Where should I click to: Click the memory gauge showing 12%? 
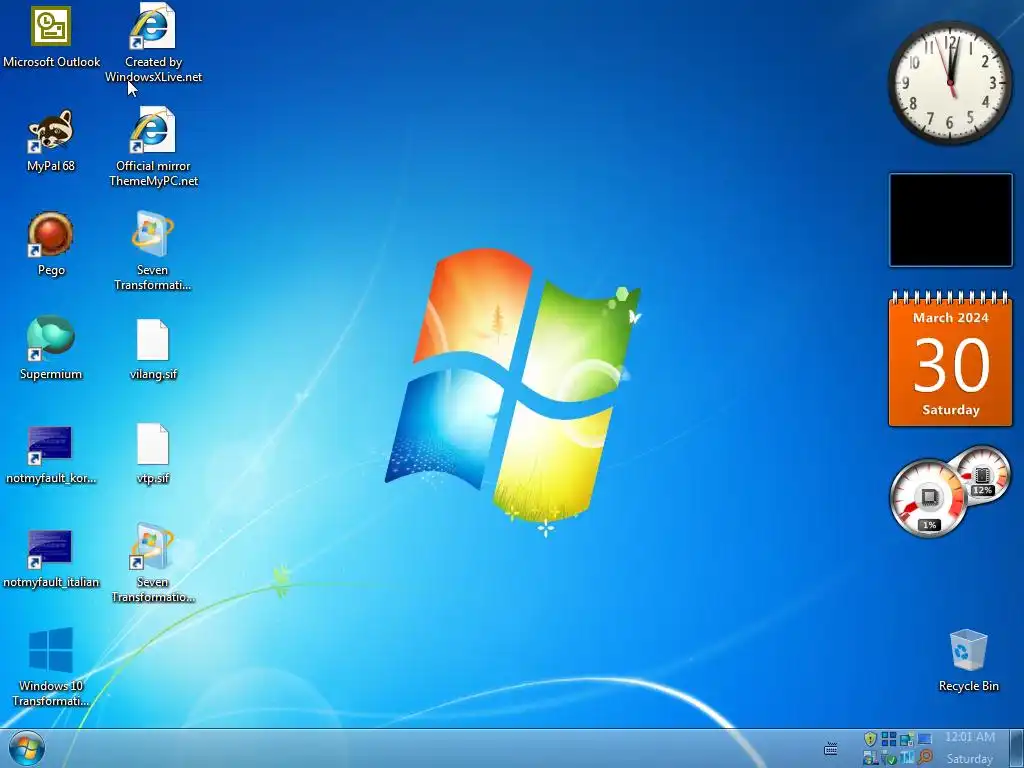982,475
